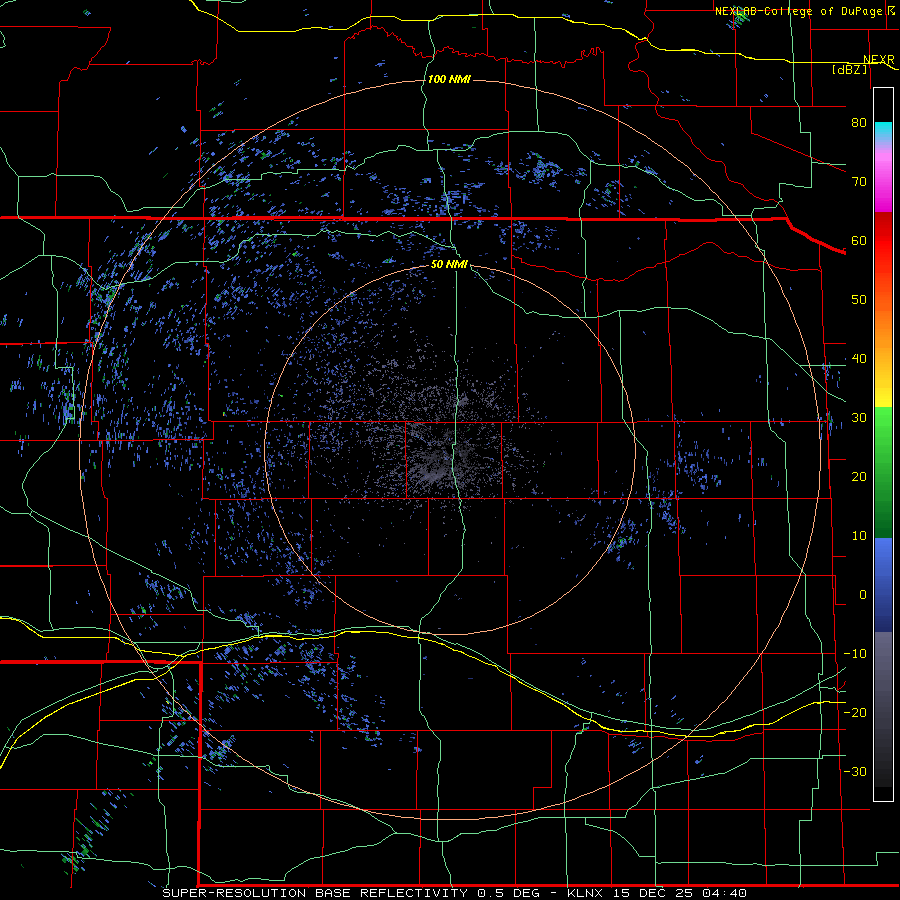Click the 20 dBZ scale value
The image size is (900, 900).
pos(859,477)
